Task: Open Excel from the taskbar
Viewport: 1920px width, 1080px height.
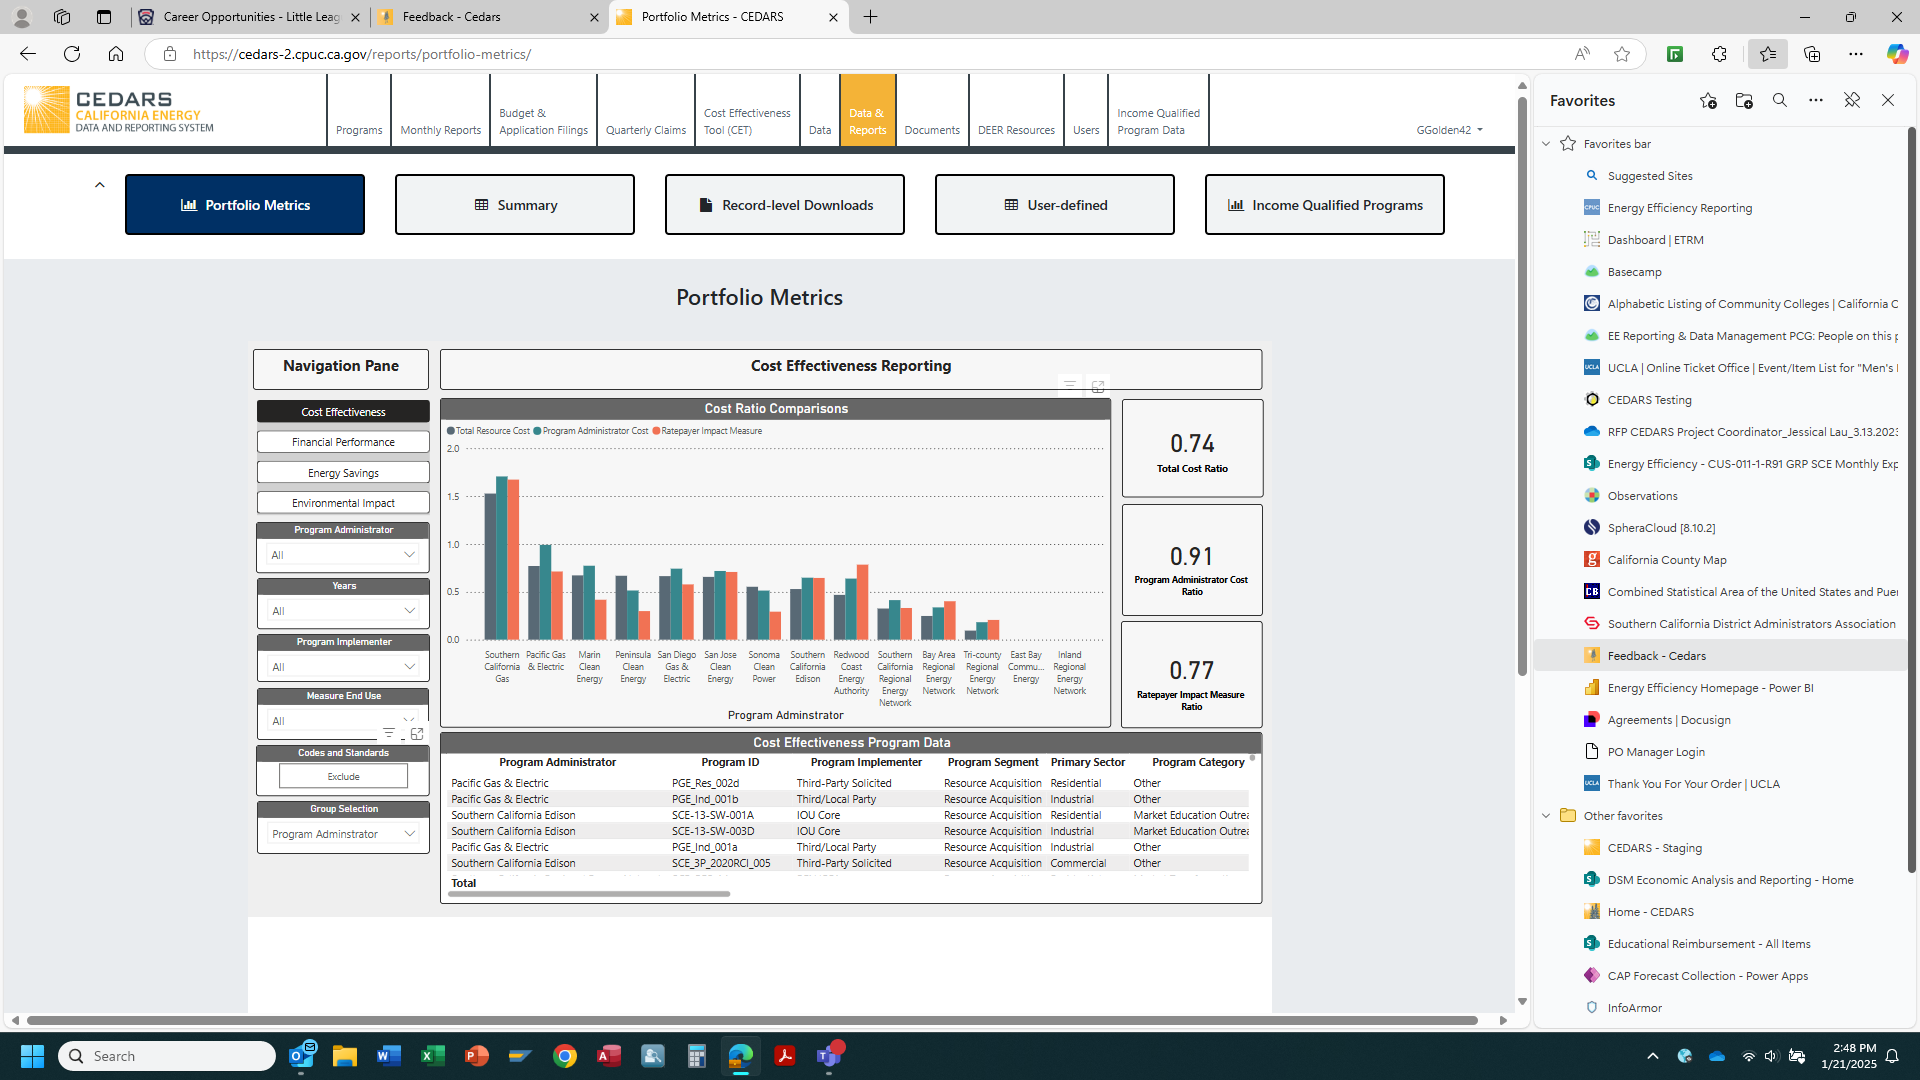Action: click(x=433, y=1056)
